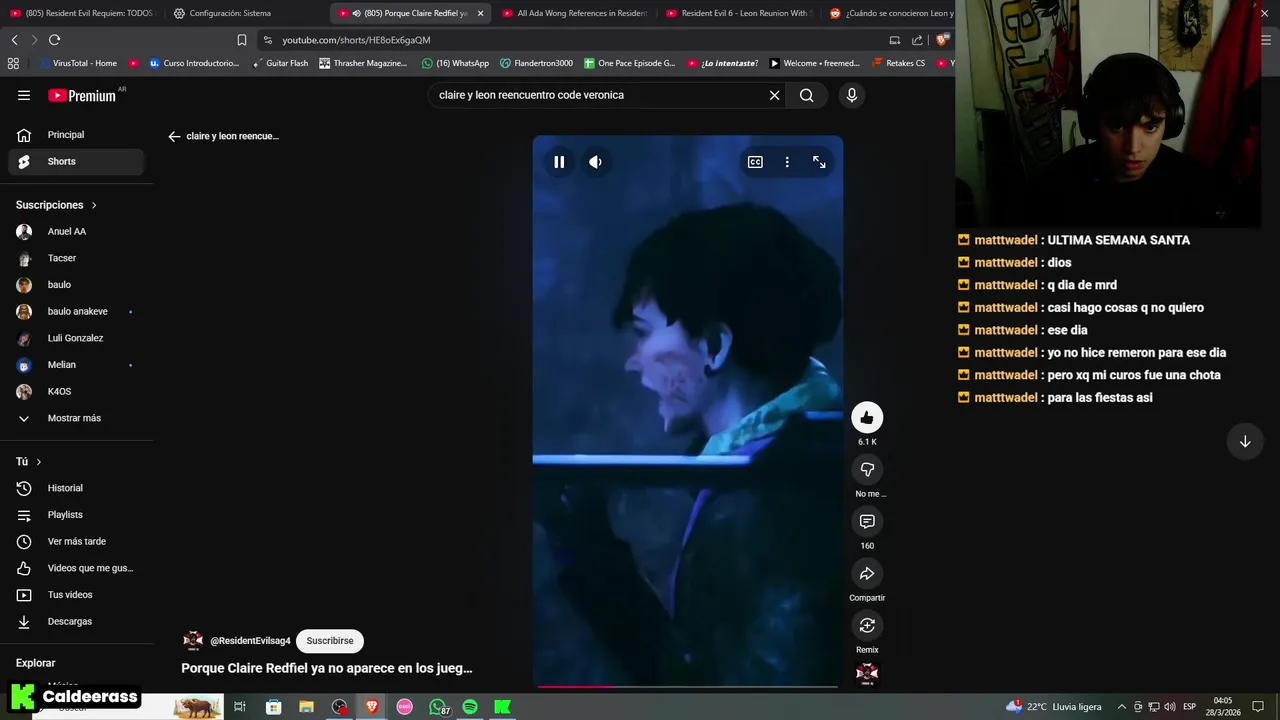This screenshot has height=720, width=1280.
Task: Open the 'Thrasher Magazine...' bookmark
Action: [x=363, y=63]
